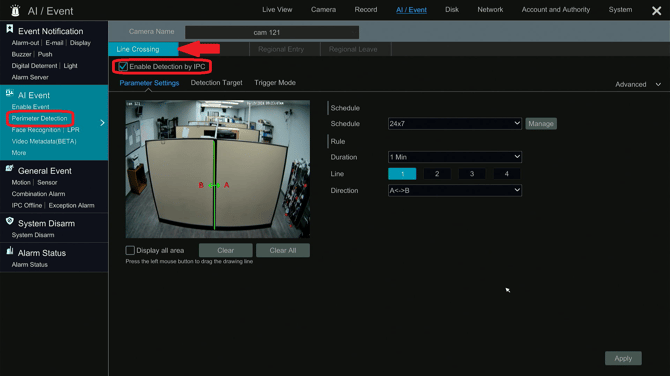
Task: Click the AI / Event alarm bell icon
Action: pos(15,10)
